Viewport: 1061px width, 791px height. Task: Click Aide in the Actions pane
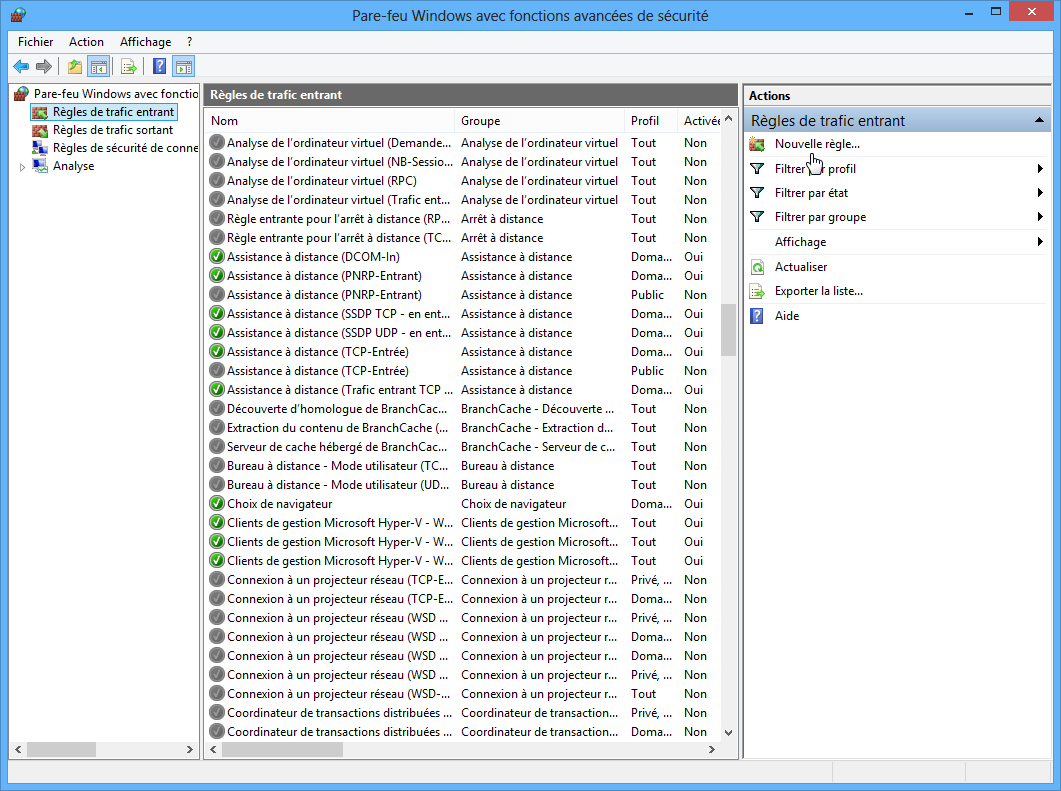point(787,316)
